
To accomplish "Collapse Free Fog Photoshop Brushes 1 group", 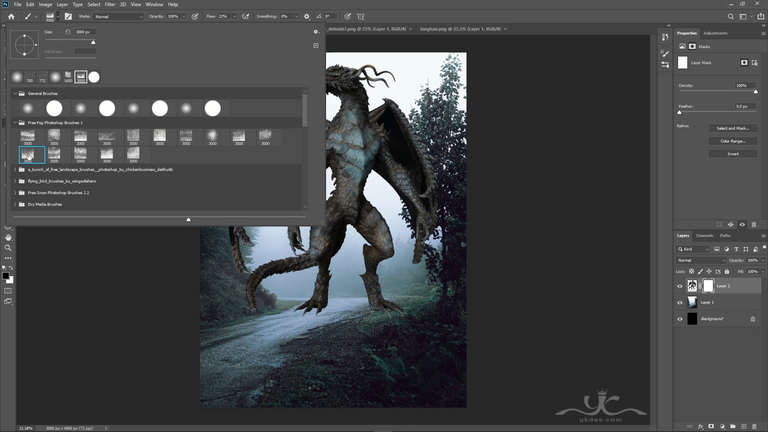I will [15, 122].
